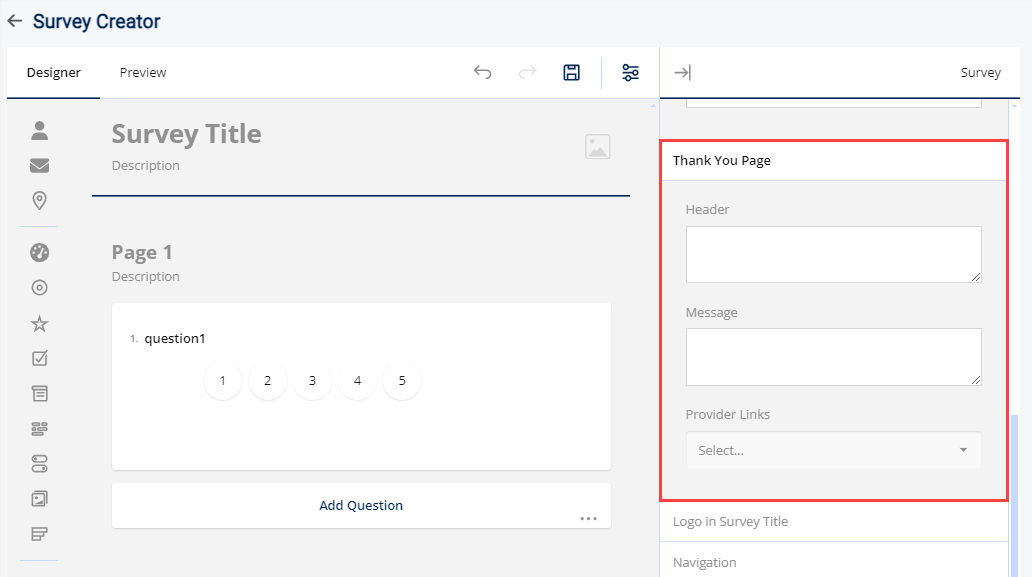Select the user info question icon
The image size is (1032, 577).
[x=39, y=130]
